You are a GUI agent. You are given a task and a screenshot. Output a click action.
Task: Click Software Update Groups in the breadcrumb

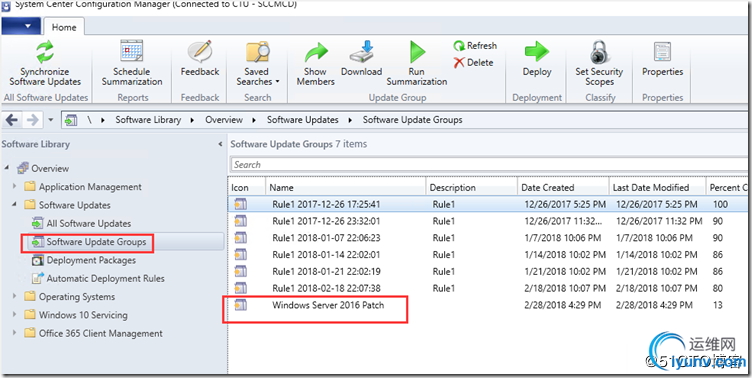point(412,120)
